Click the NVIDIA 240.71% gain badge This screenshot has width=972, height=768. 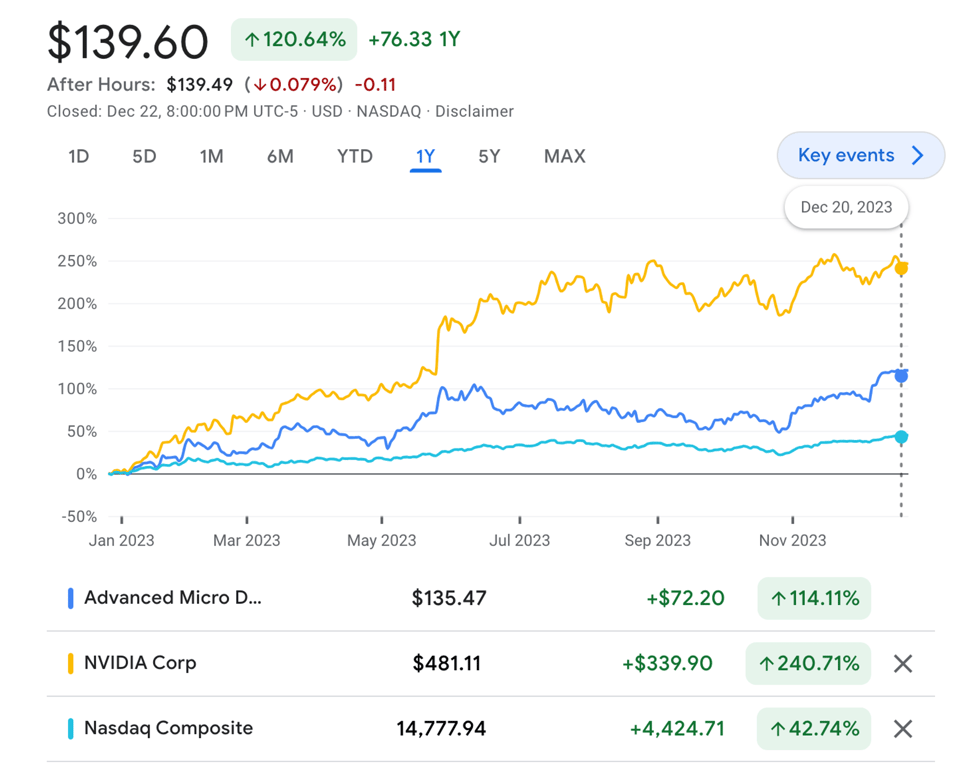(x=808, y=663)
